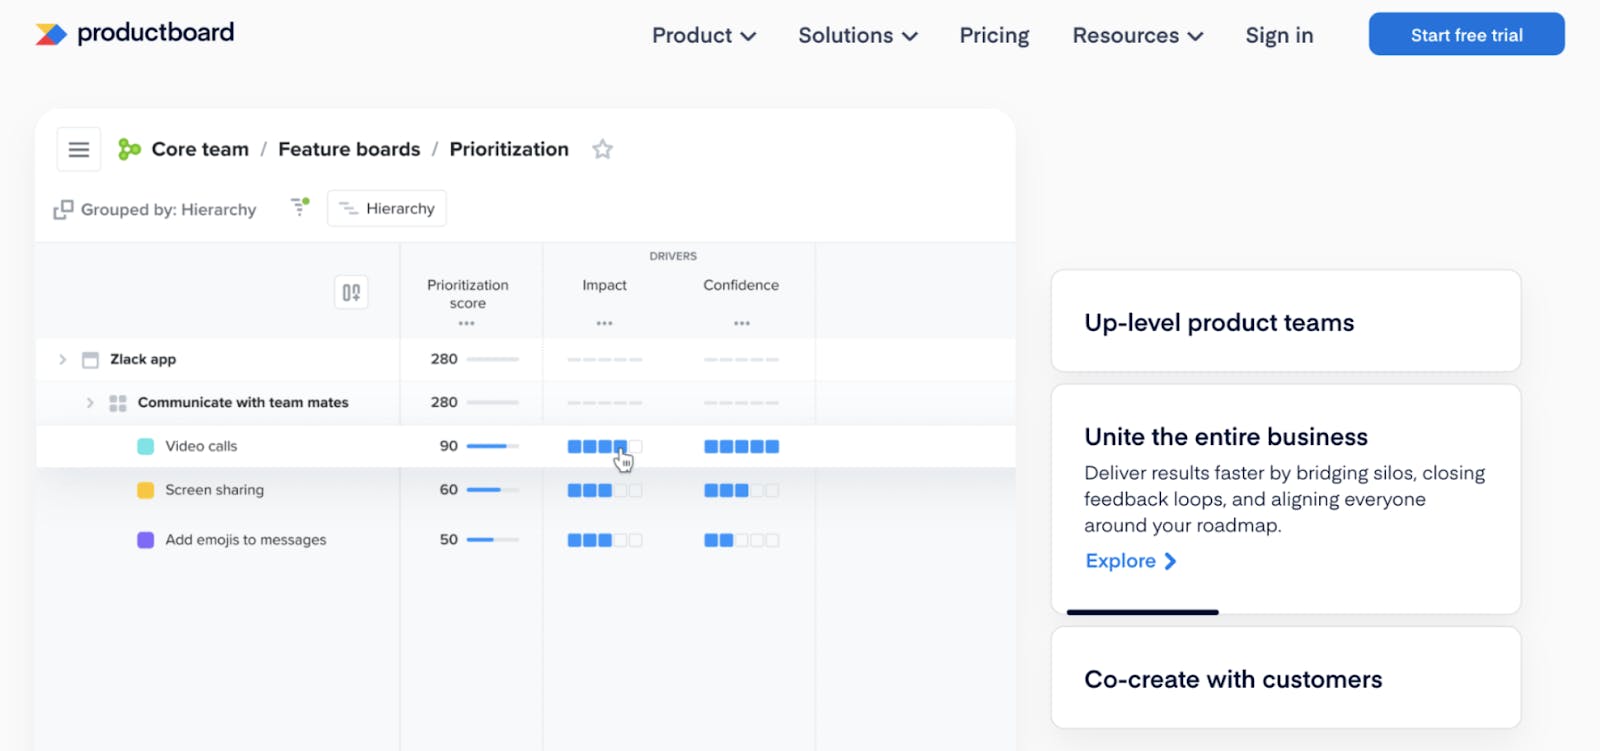
Task: Select the Co-create with customers tab
Action: [x=1286, y=678]
